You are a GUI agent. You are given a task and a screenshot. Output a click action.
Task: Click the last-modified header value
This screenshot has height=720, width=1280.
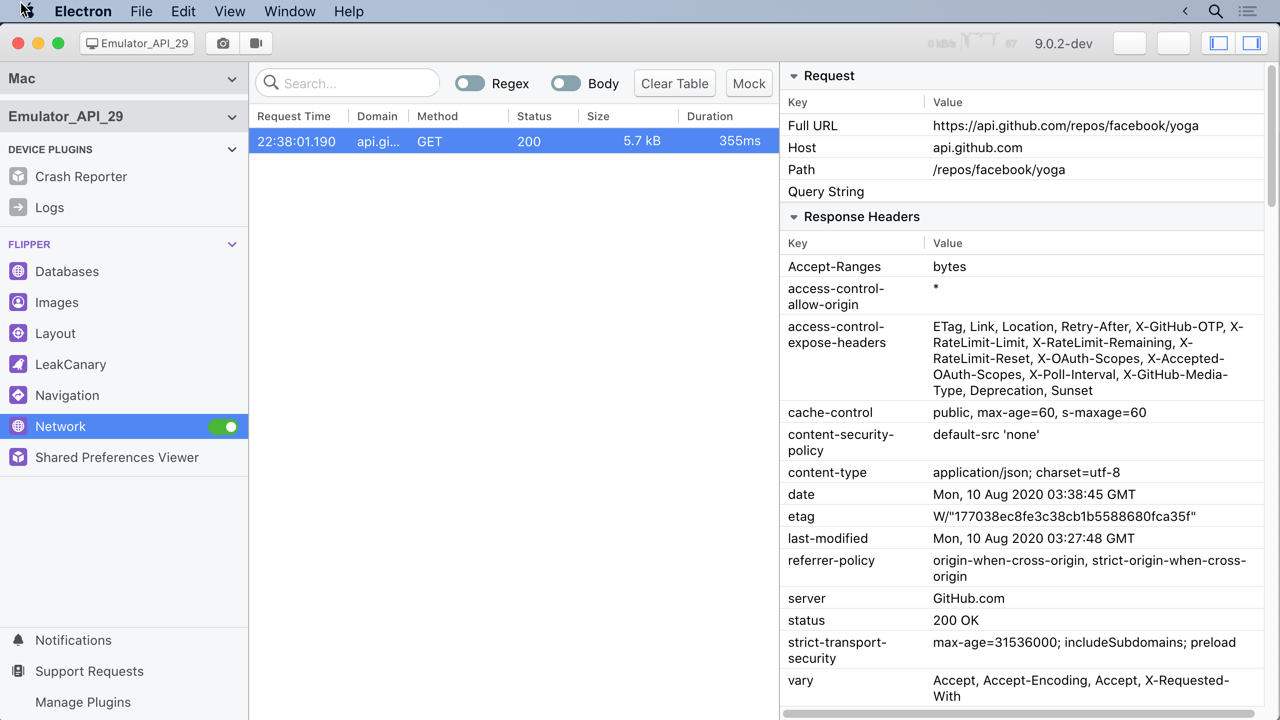click(x=1034, y=538)
